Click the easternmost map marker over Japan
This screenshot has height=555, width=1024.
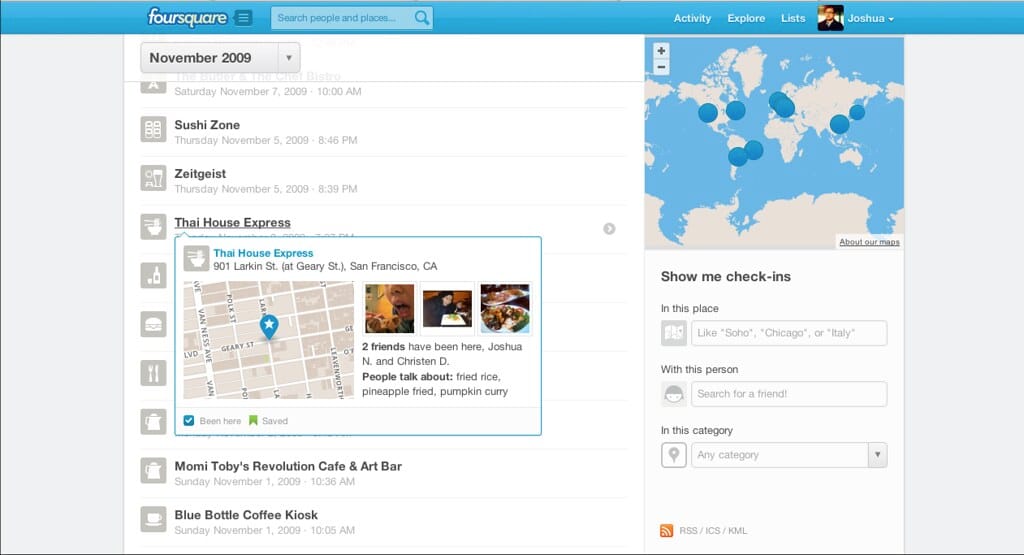click(x=857, y=112)
